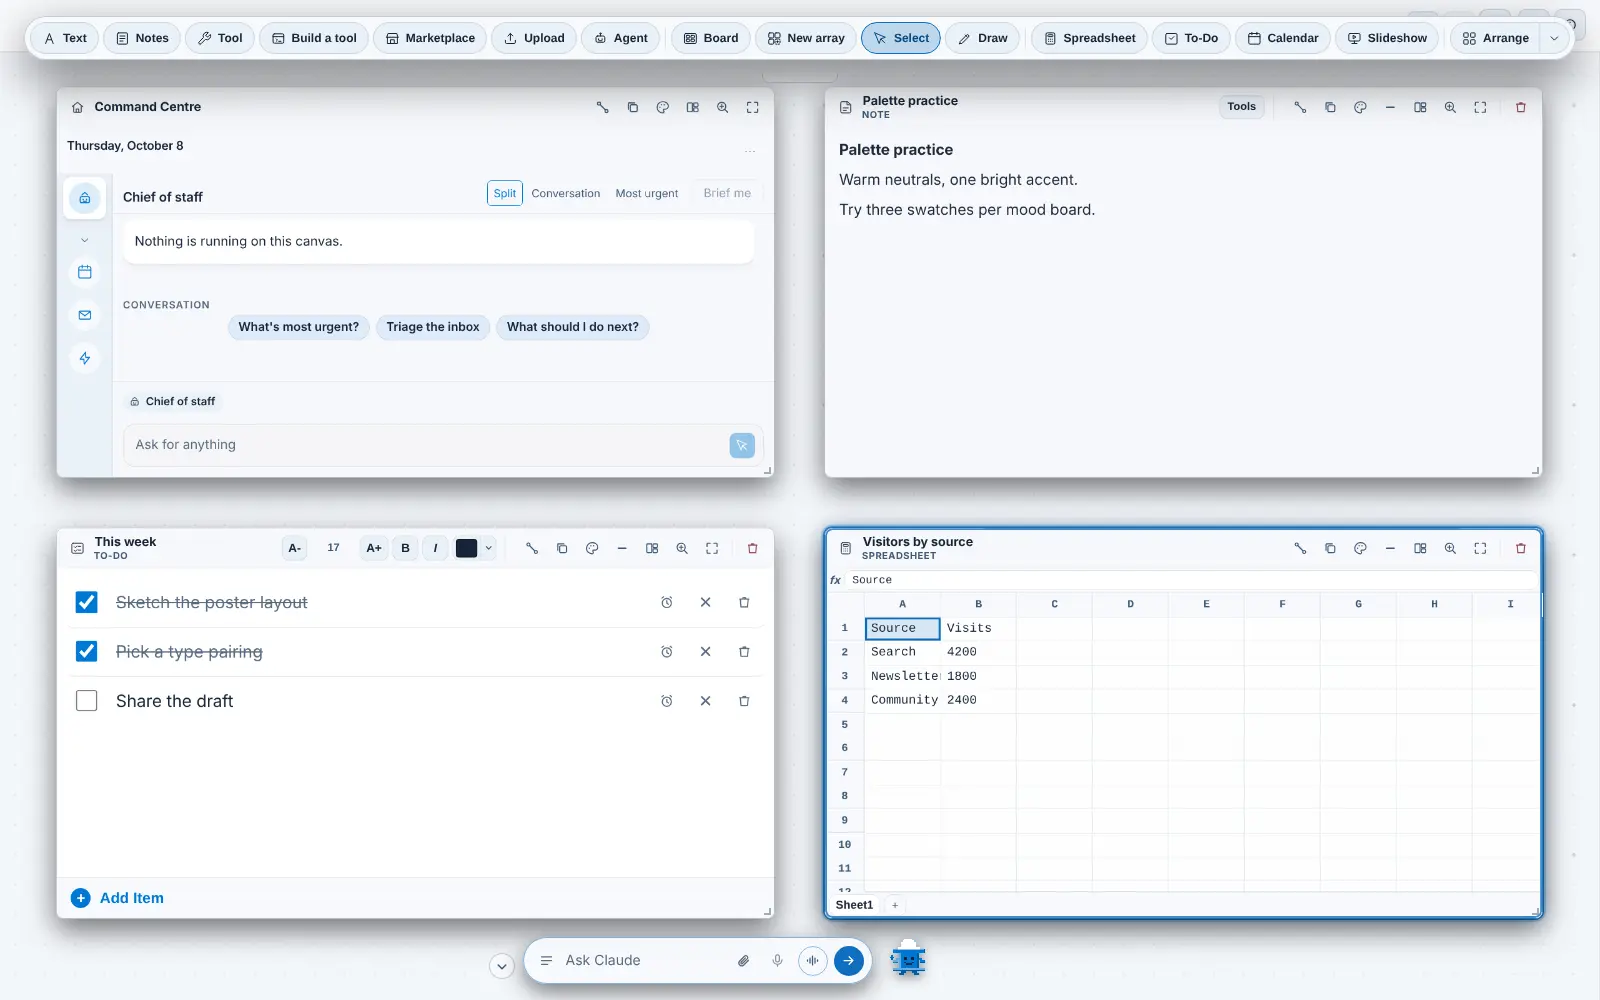The image size is (1600, 1000).
Task: Set reminder alarm for Sketch the poster layout
Action: (667, 603)
